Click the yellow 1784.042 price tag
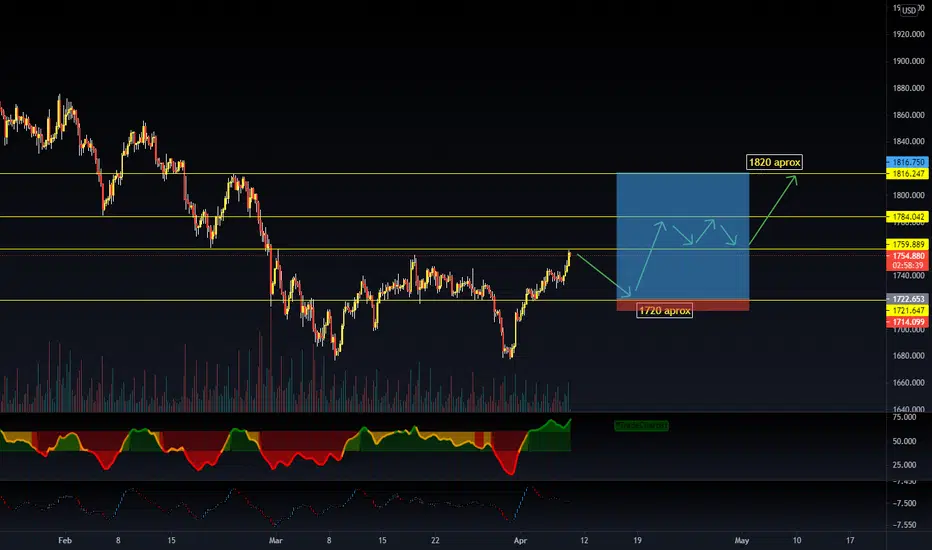This screenshot has width=932, height=550. click(x=906, y=217)
